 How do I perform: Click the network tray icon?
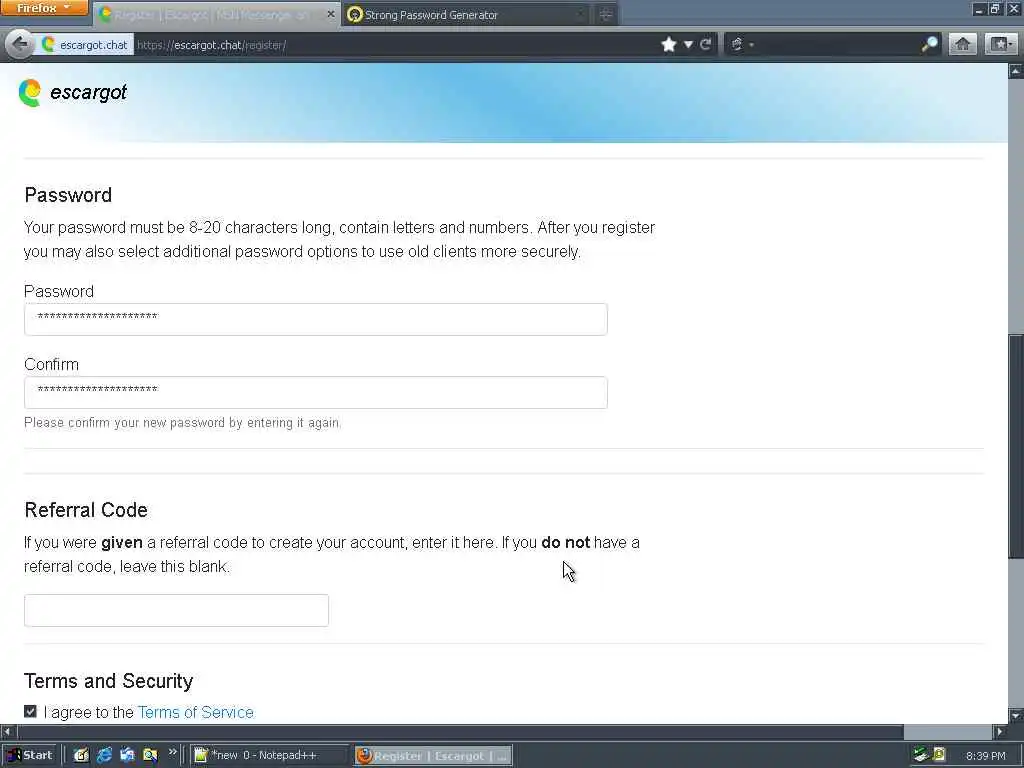[921, 755]
